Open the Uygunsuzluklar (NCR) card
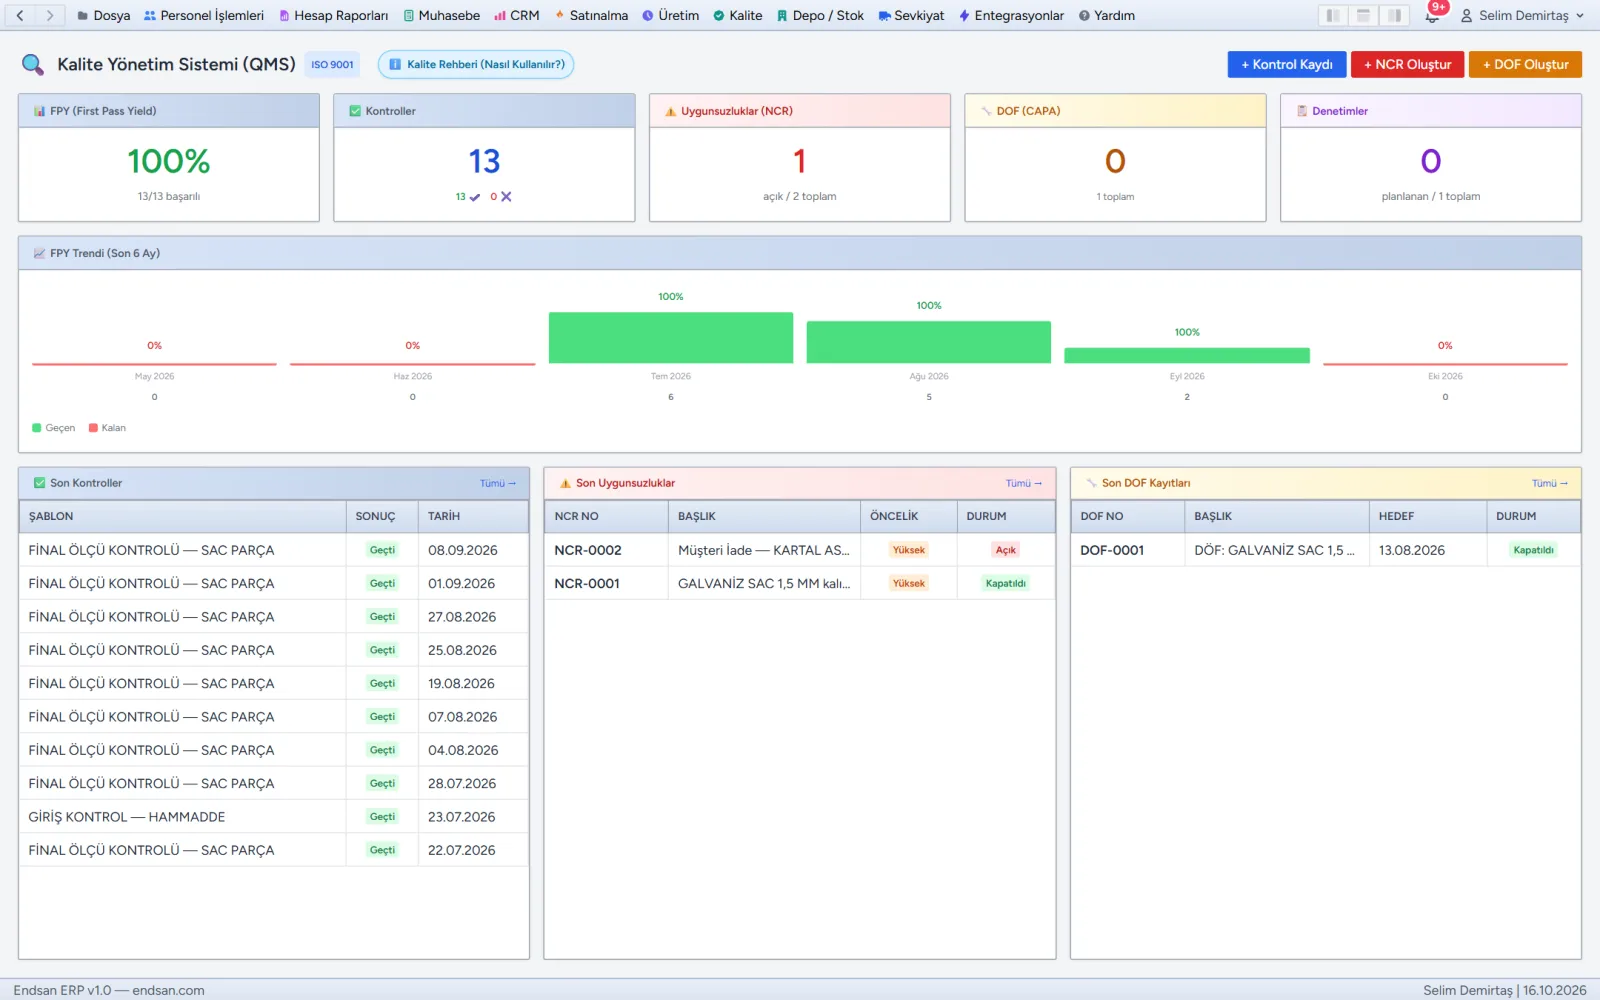This screenshot has width=1600, height=1000. (x=800, y=158)
